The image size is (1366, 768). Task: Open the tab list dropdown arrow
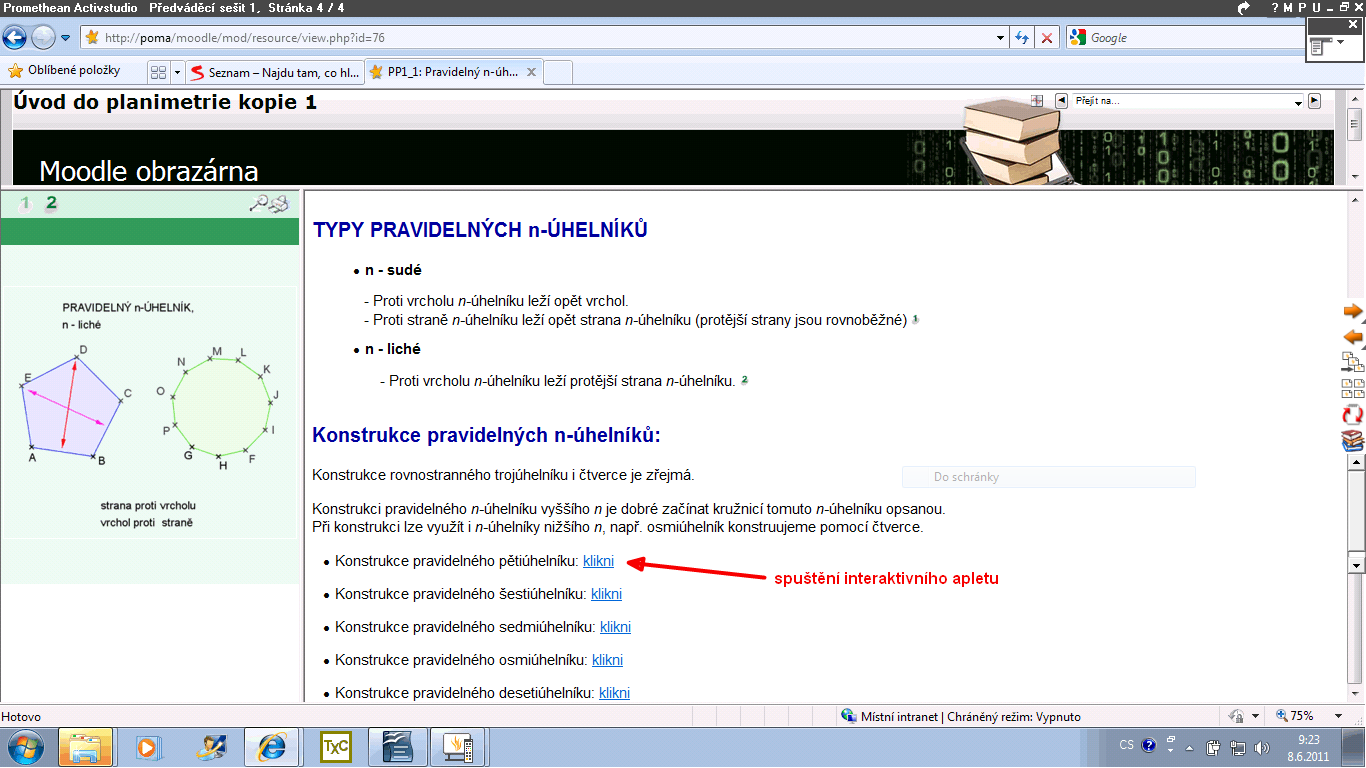coord(177,72)
